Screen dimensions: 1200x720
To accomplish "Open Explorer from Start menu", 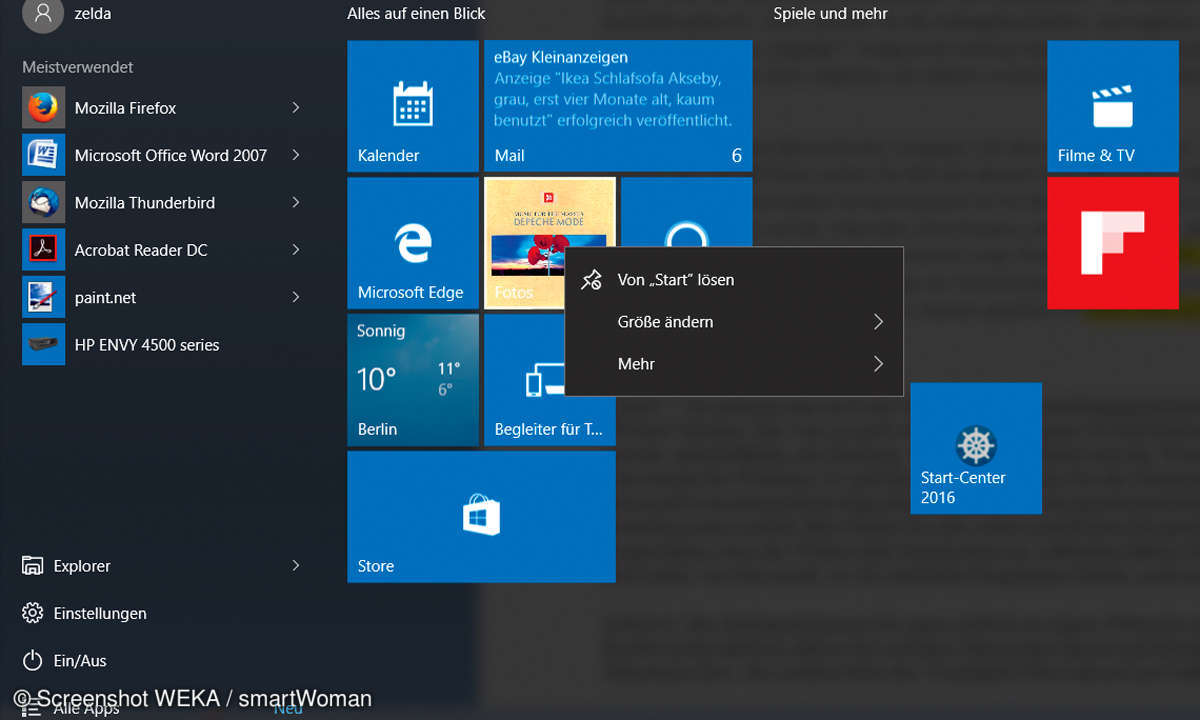I will coord(82,566).
